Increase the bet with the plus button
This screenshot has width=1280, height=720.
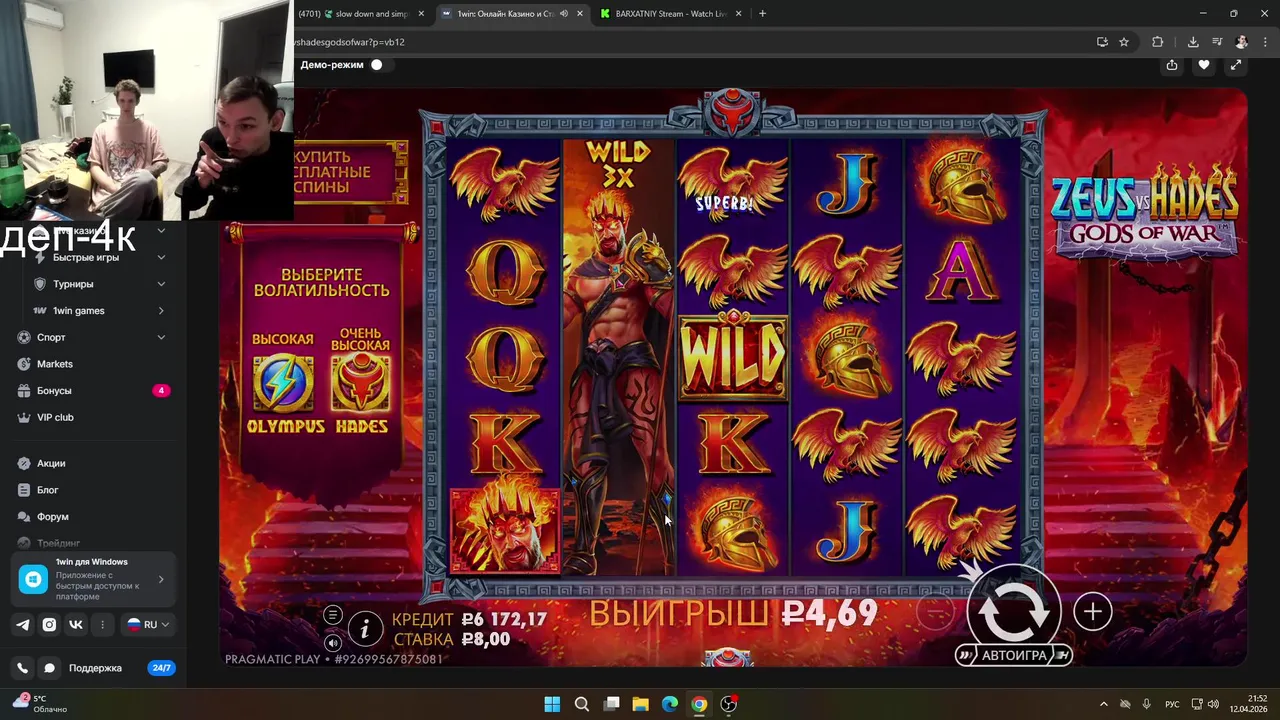tap(1093, 612)
